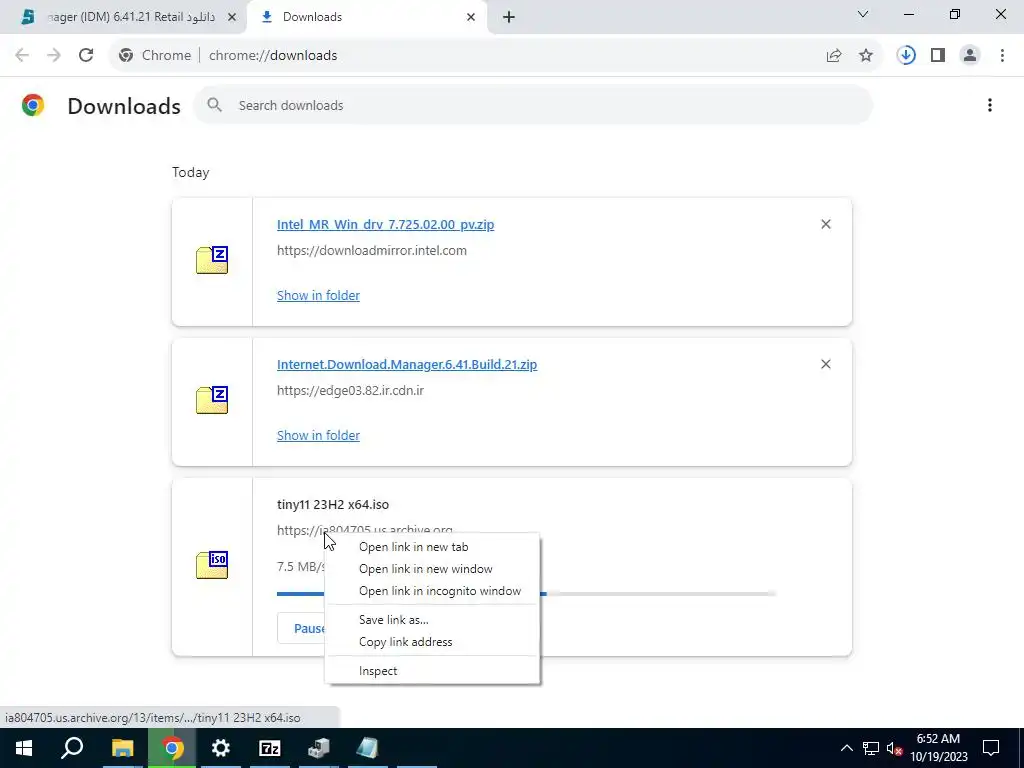The width and height of the screenshot is (1024, 768).
Task: Click tiny11 23H2 x64.iso file name
Action: point(333,505)
